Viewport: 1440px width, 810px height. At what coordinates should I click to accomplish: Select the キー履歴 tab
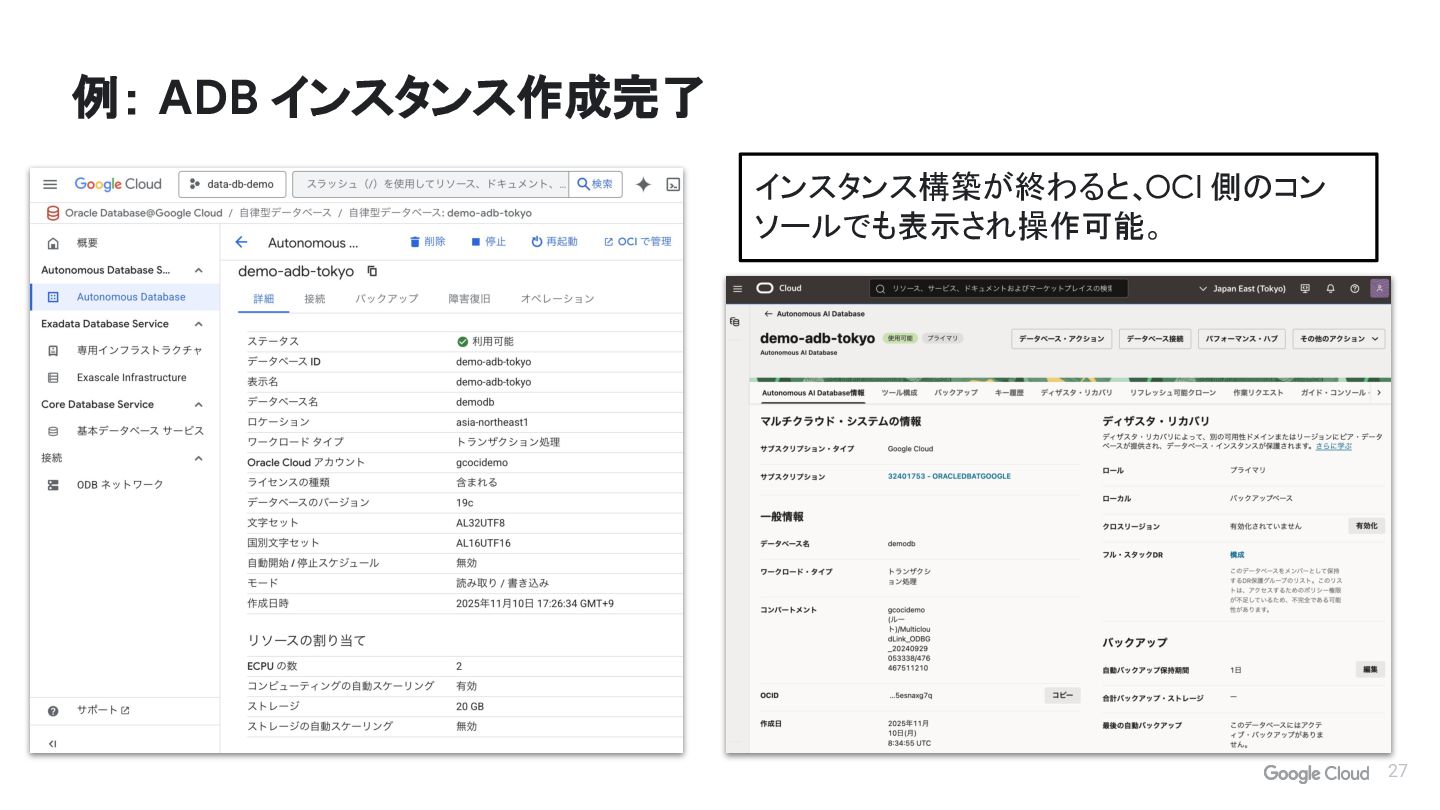pyautogui.click(x=1009, y=393)
